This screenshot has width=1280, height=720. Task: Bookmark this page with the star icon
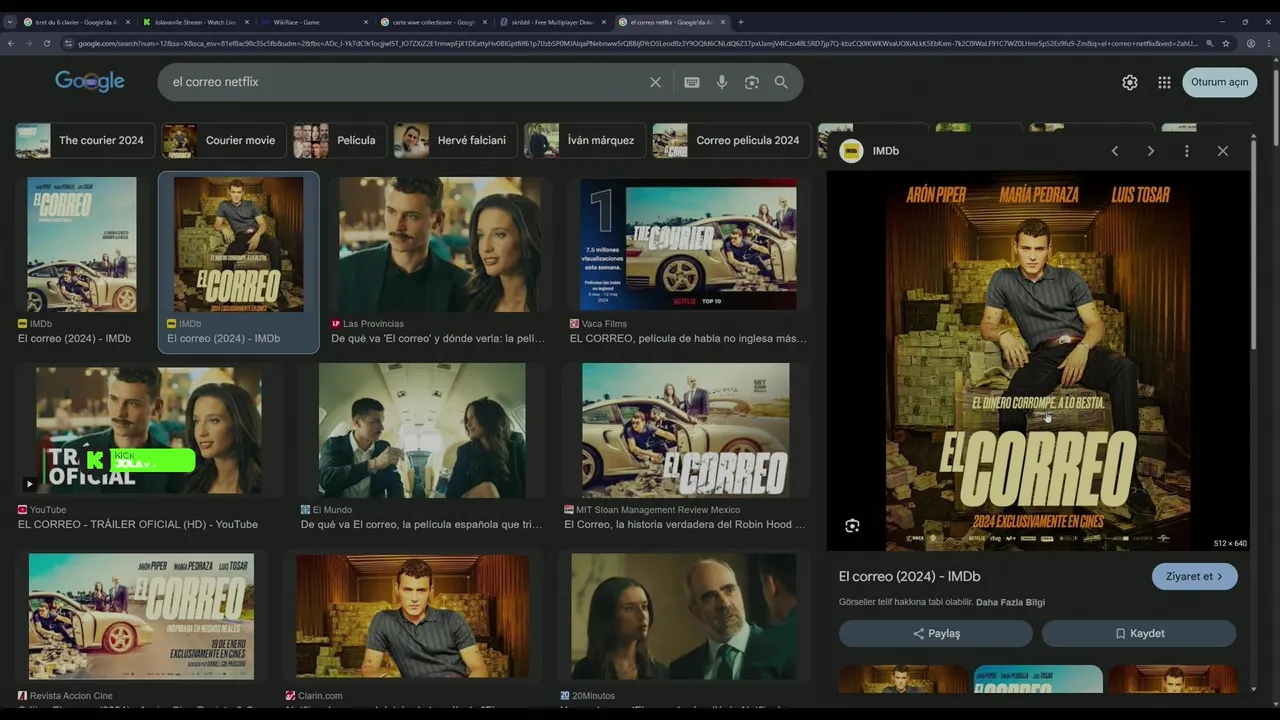click(x=1226, y=44)
